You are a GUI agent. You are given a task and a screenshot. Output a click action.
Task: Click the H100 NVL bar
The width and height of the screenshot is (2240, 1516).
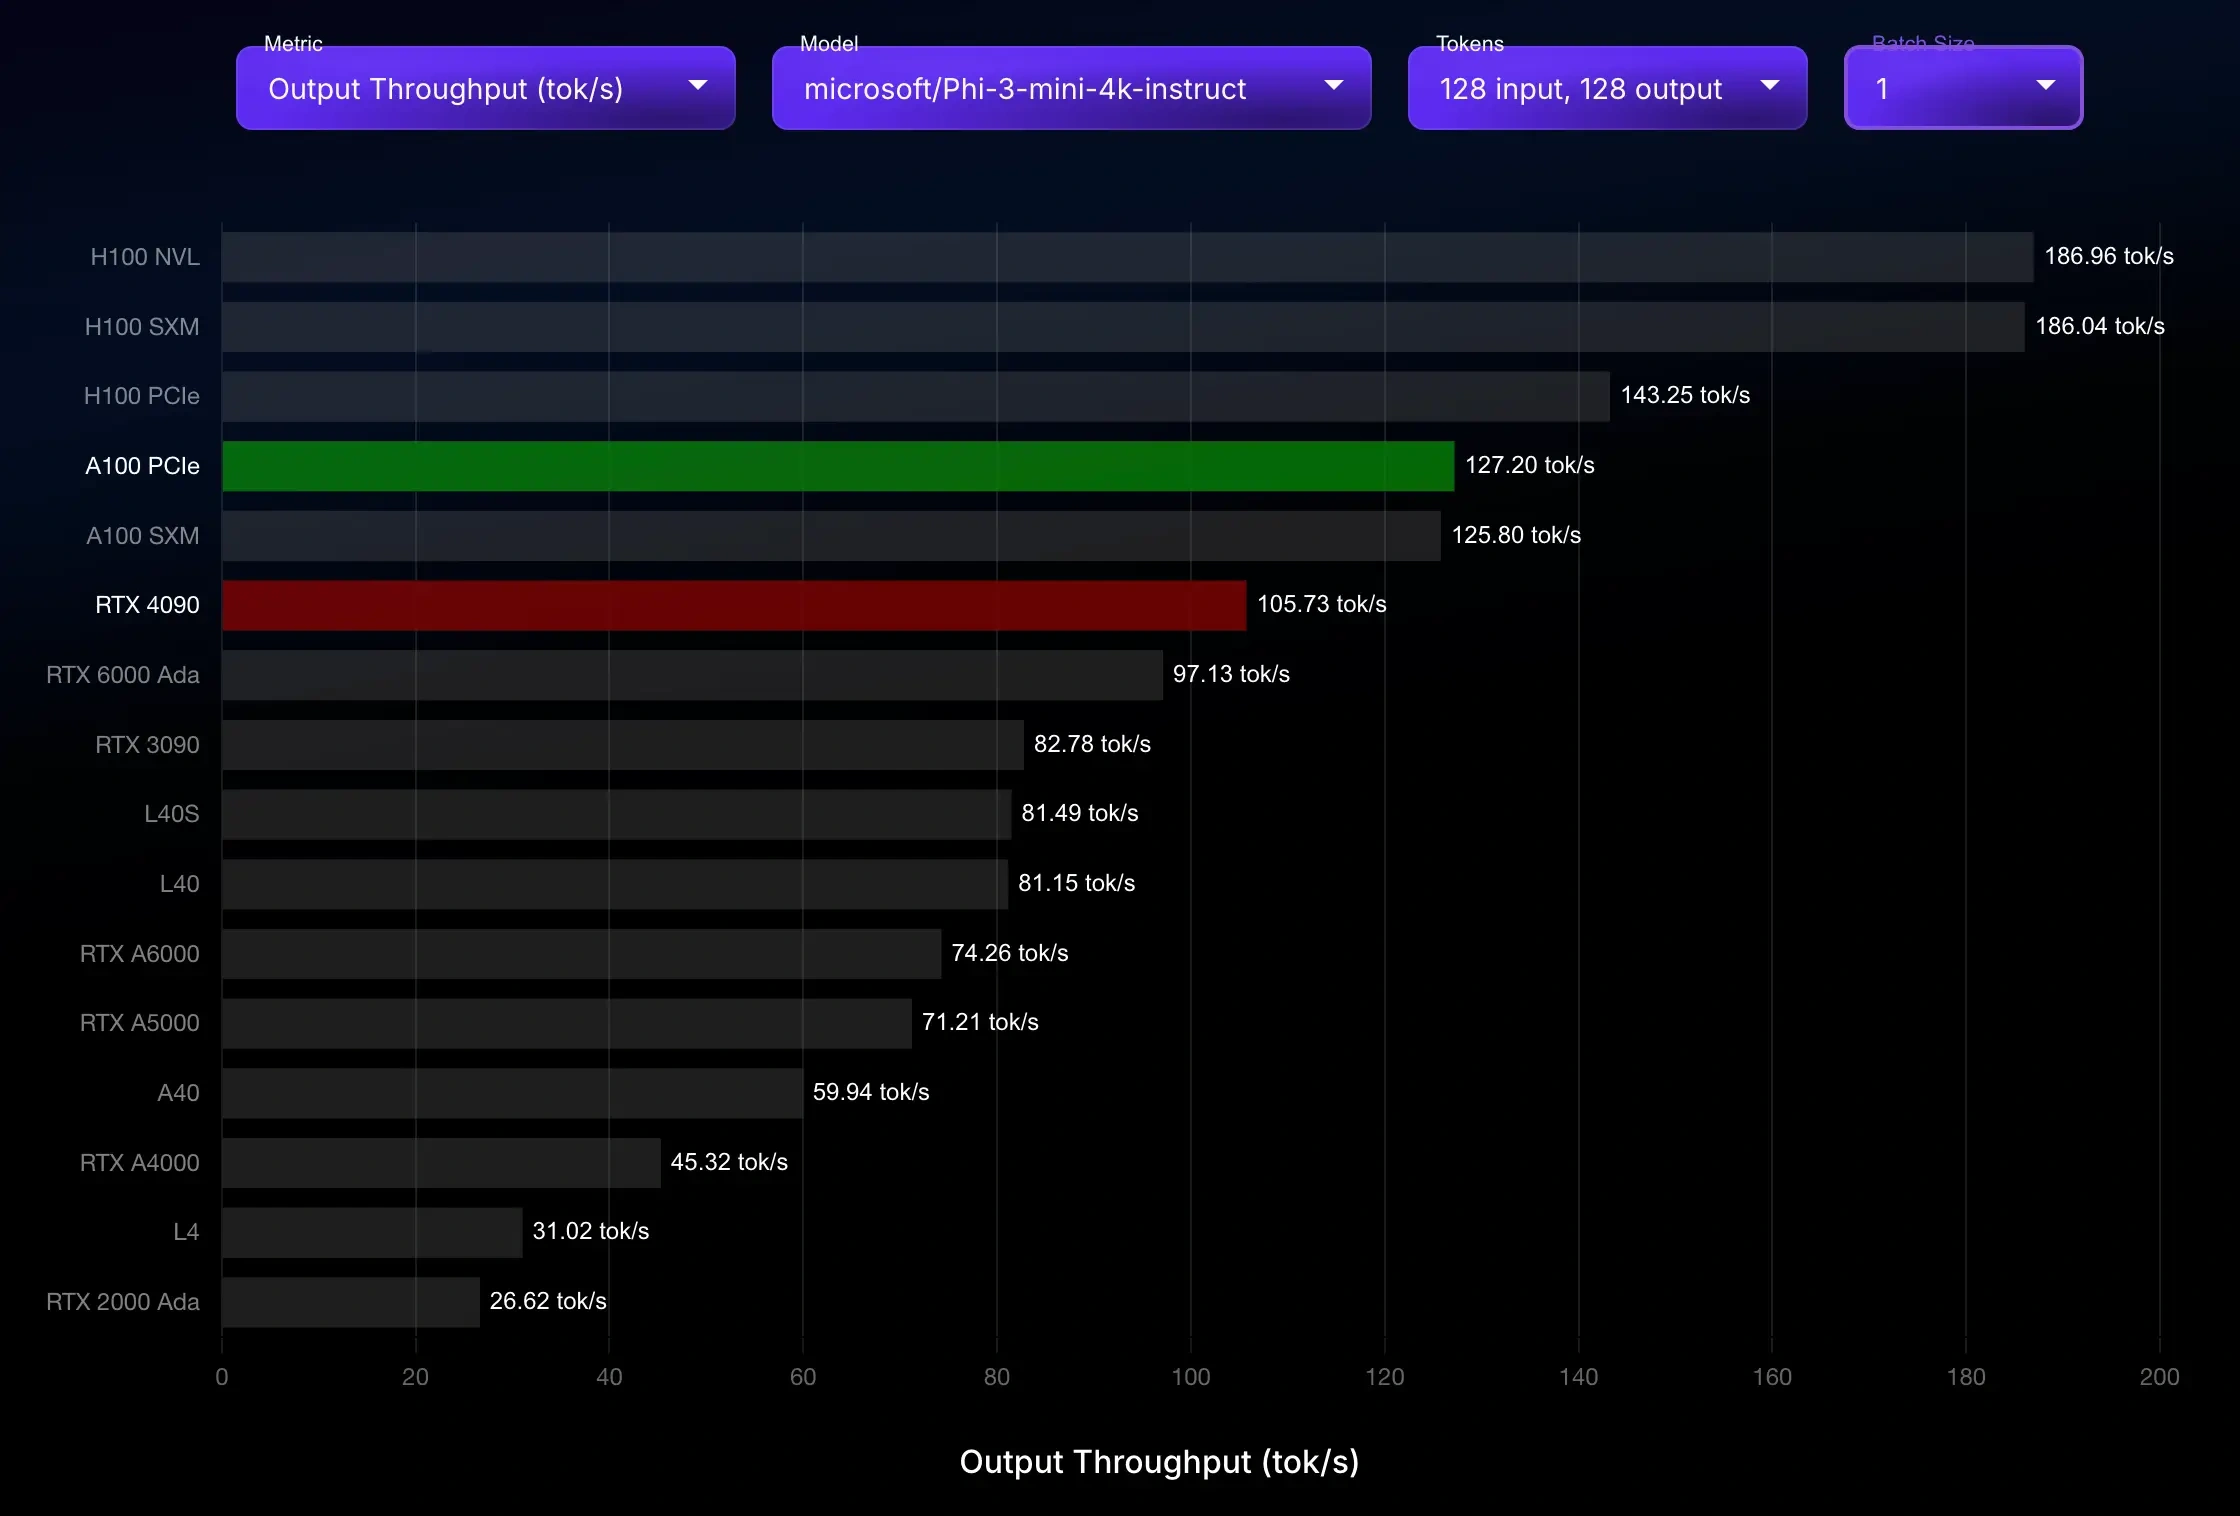[1126, 257]
